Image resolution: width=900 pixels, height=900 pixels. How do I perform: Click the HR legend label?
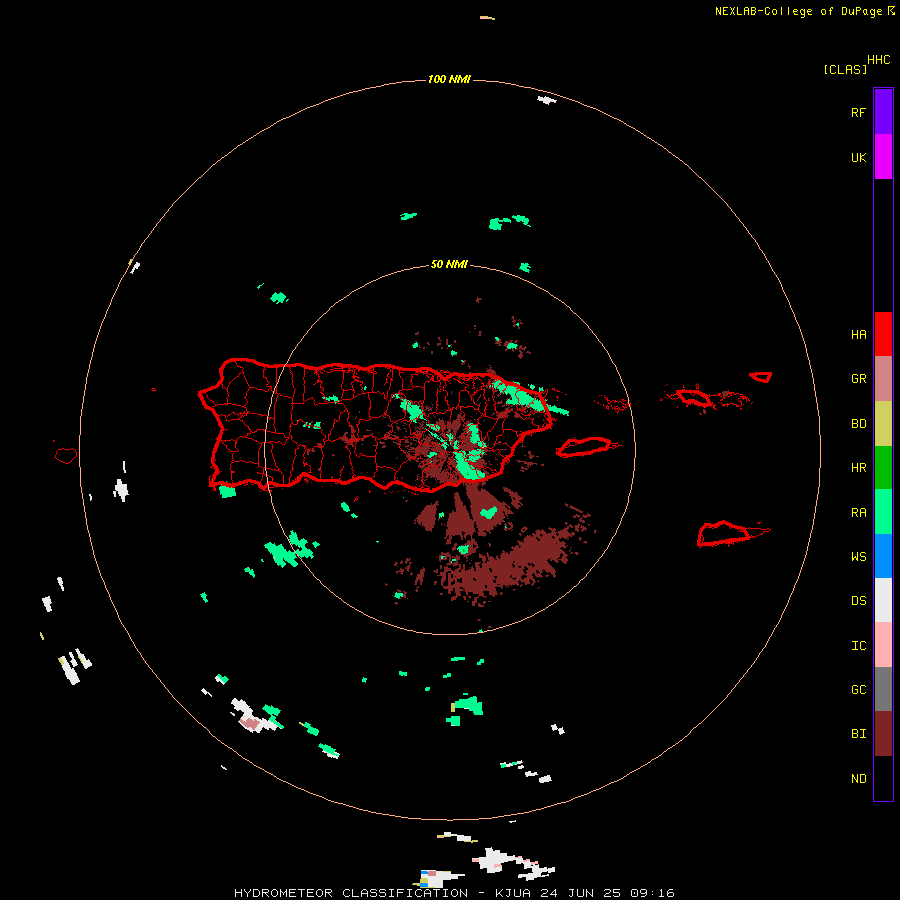tap(858, 468)
